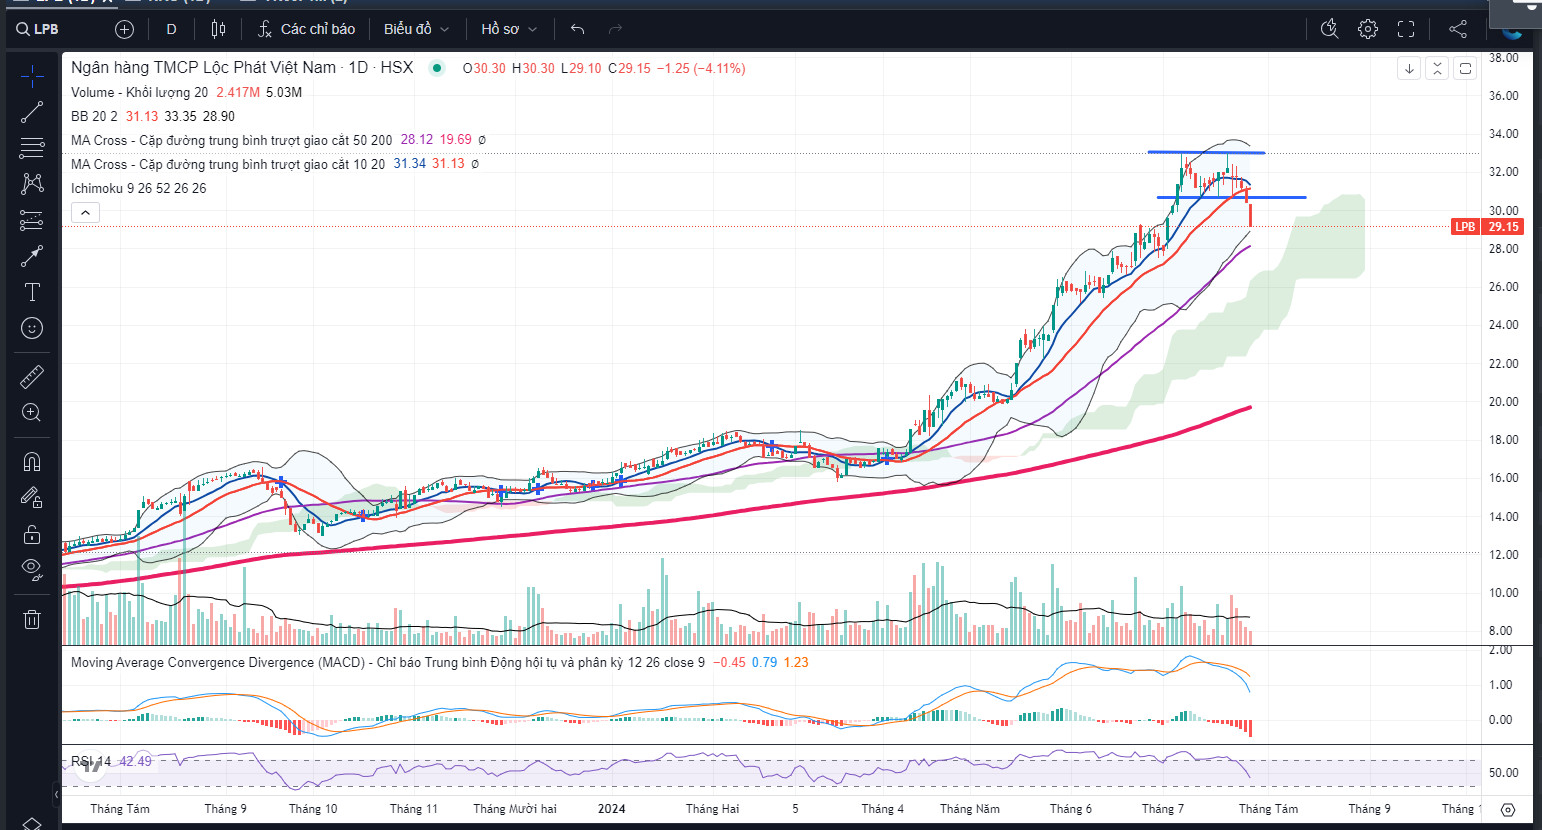Screen dimensions: 1542x830
Task: Collapse the indicator legend with chevron
Action: 85,212
